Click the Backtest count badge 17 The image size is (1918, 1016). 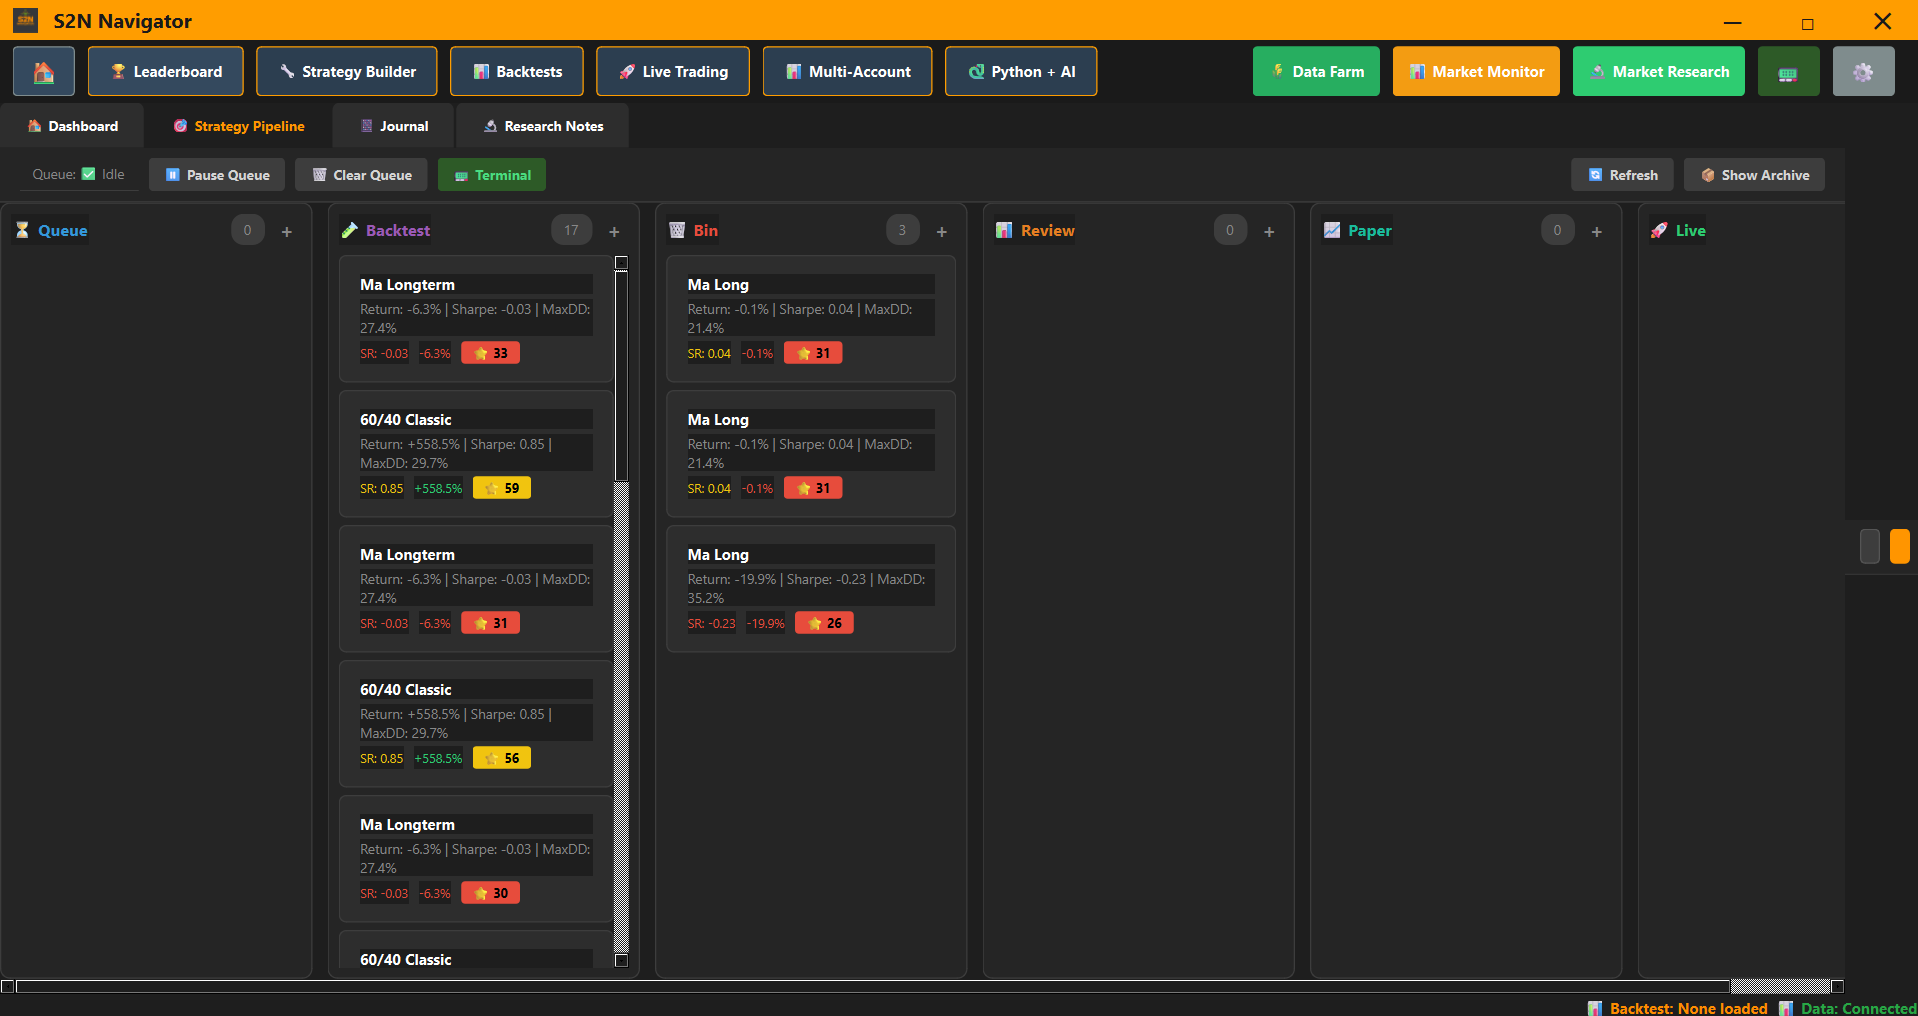coord(571,230)
